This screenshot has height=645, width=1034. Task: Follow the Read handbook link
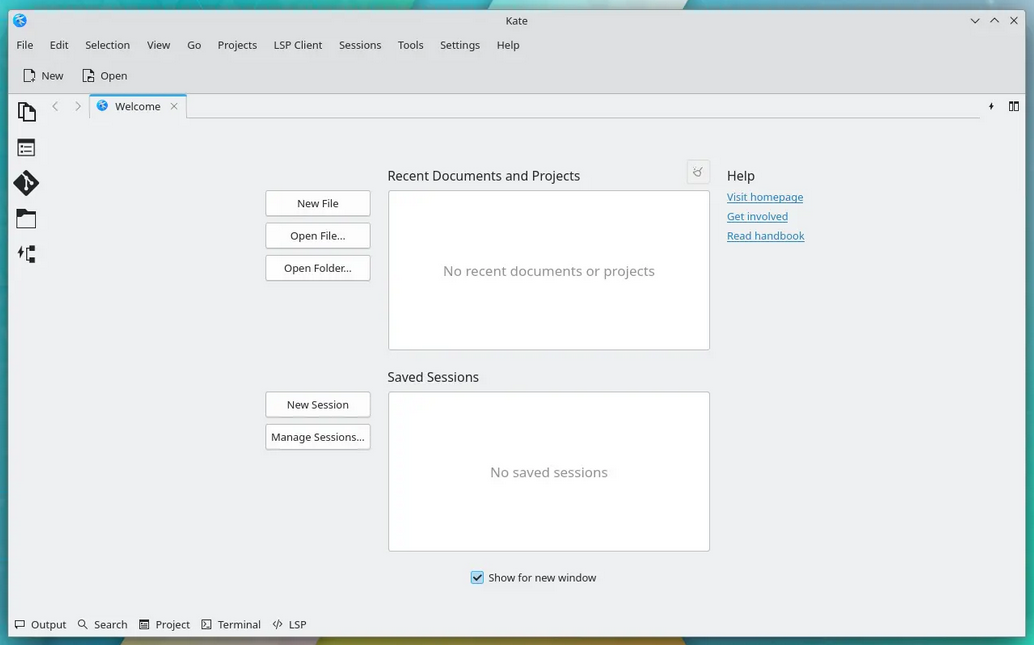[x=766, y=236]
